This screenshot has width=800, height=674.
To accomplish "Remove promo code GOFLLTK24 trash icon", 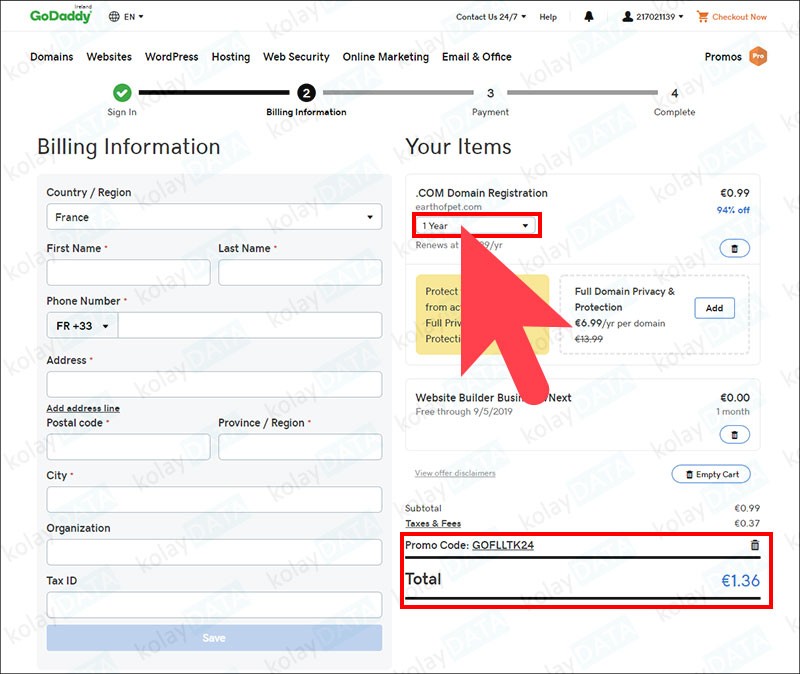I will point(755,545).
